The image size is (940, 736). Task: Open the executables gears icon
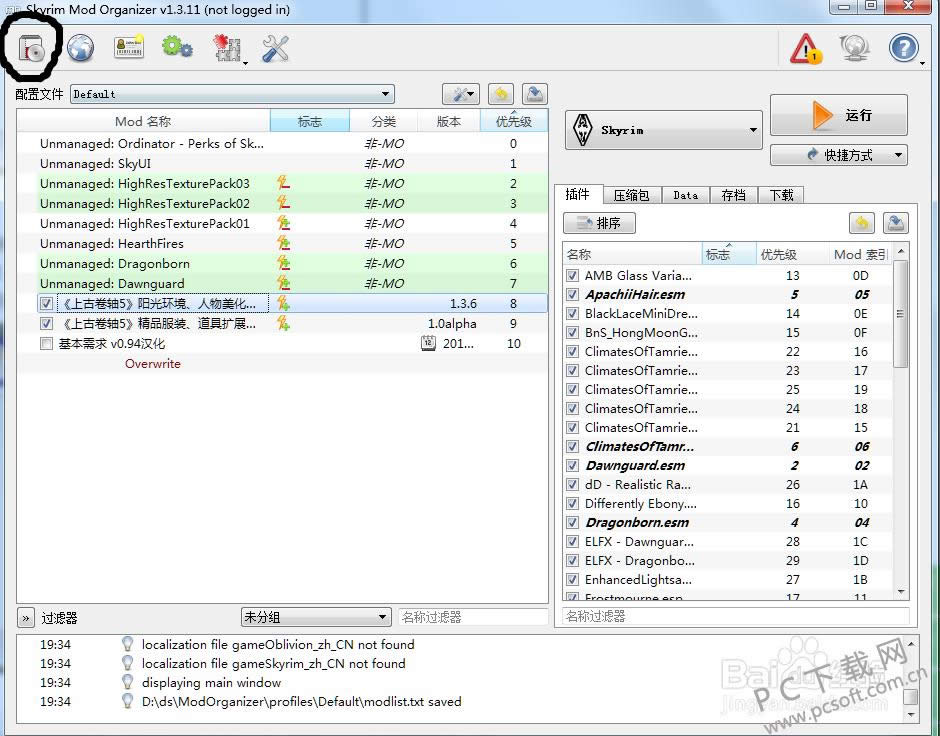pos(177,48)
